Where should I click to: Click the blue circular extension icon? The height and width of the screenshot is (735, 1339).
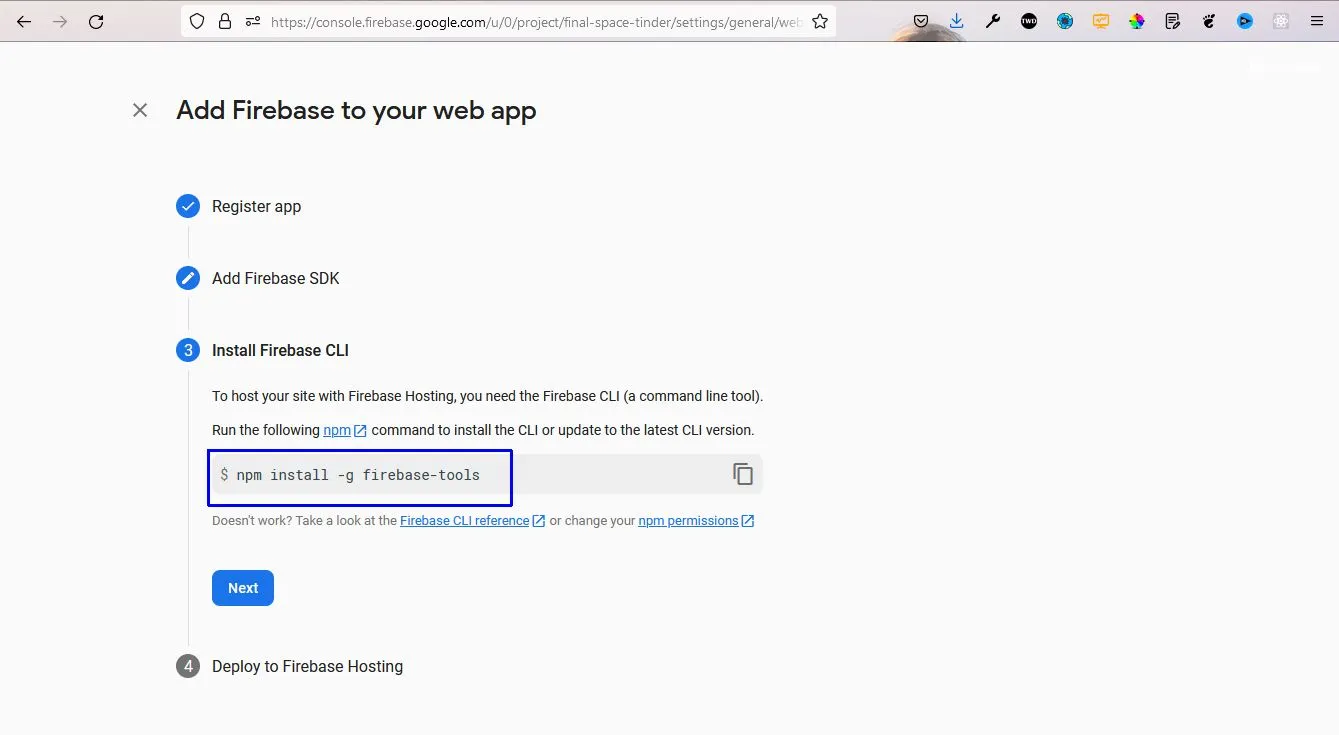pyautogui.click(x=1065, y=21)
